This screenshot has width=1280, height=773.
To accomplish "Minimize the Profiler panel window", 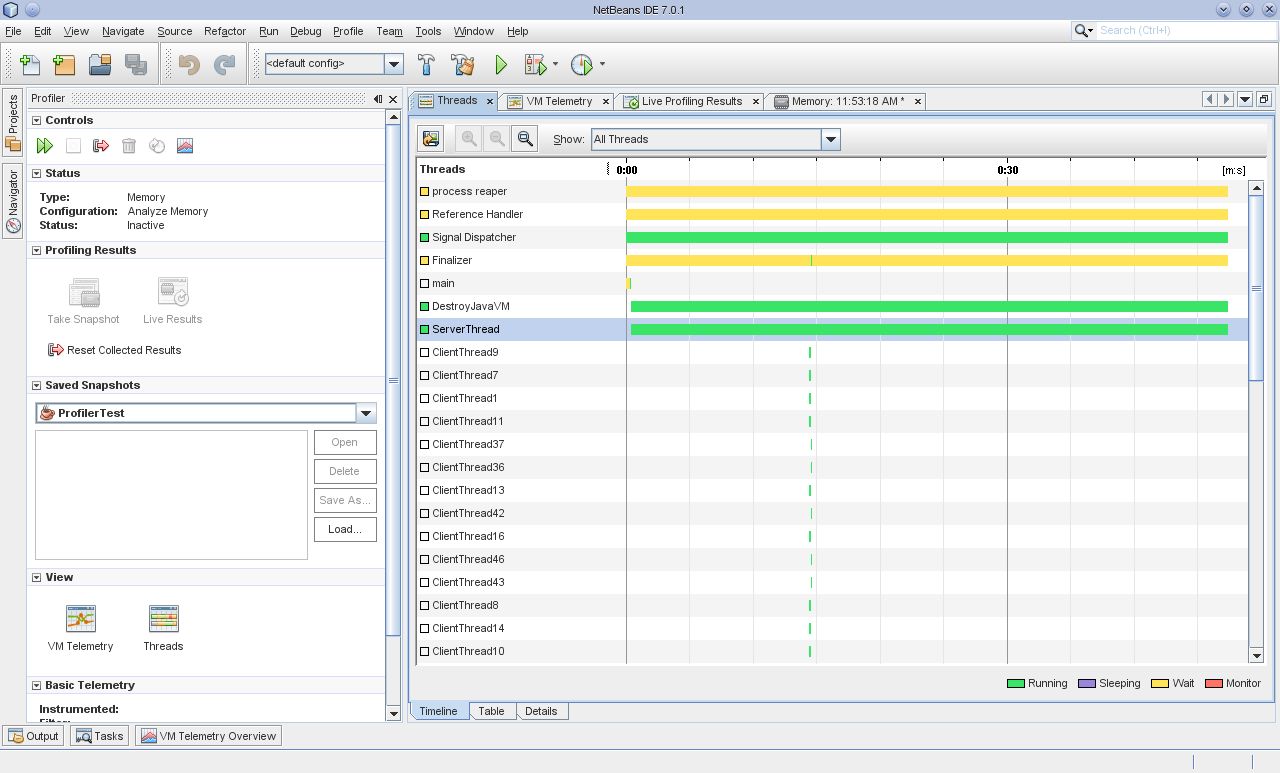I will tap(378, 99).
